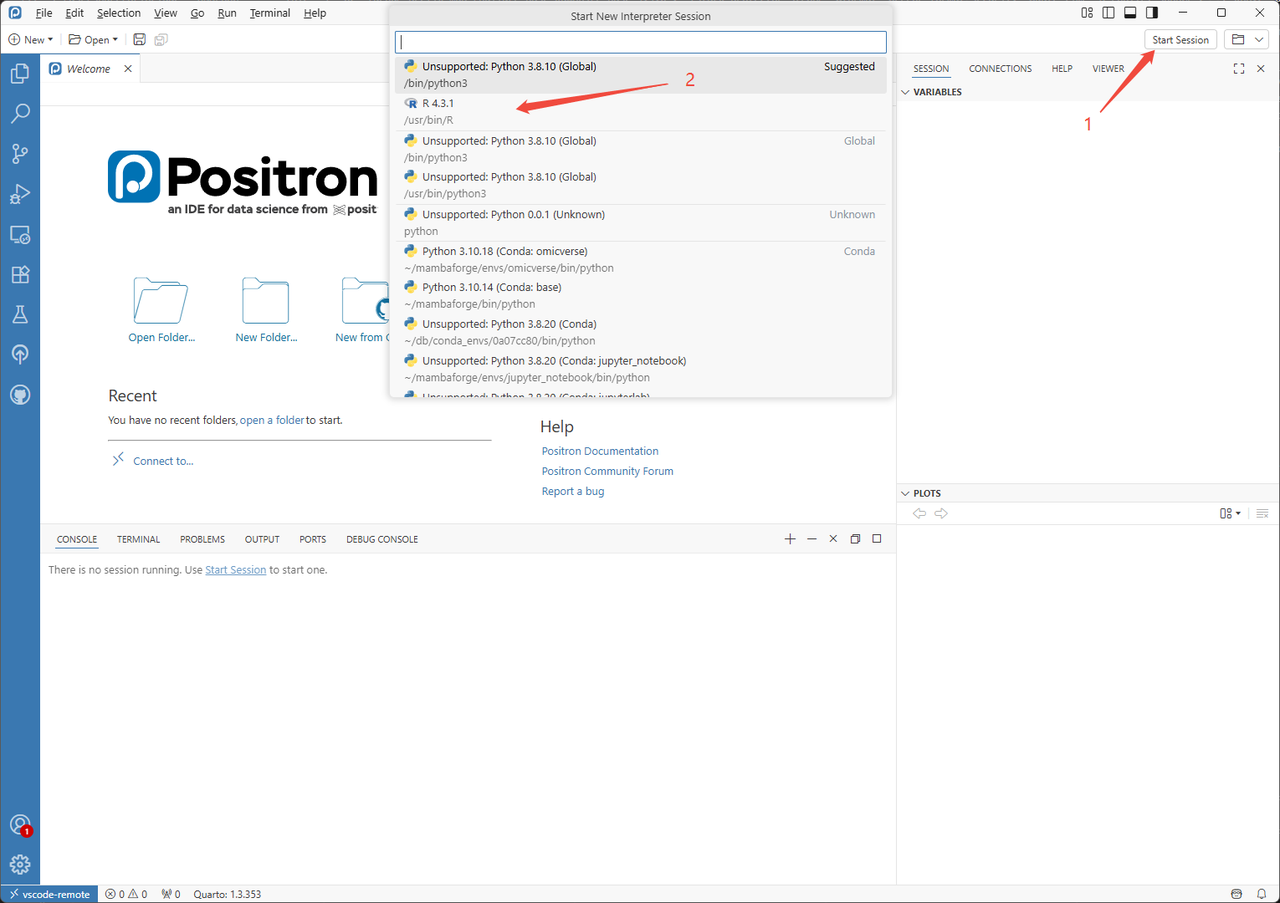Viewport: 1280px width, 903px height.
Task: Open the Source Control sidebar icon
Action: click(20, 153)
